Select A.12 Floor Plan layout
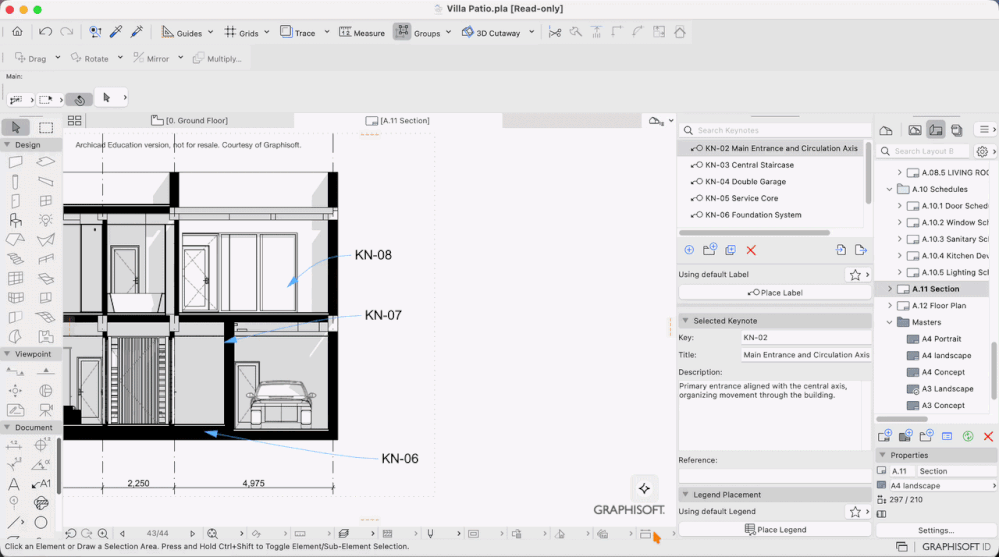The height and width of the screenshot is (557, 999). pos(938,305)
